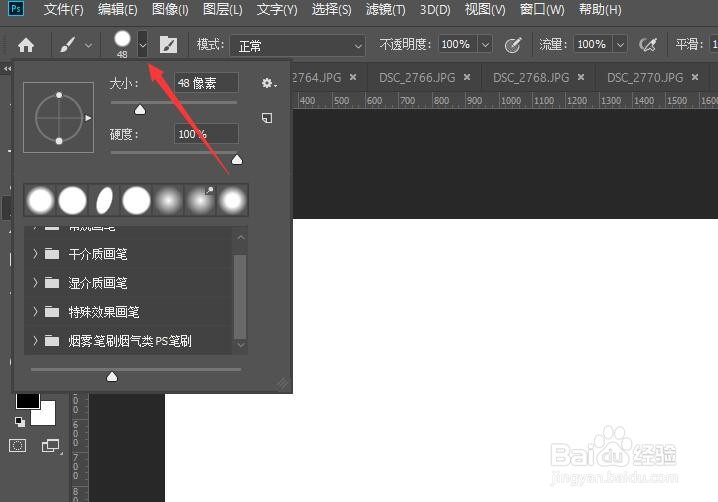
Task: Expand the 烟雾笔刷烟气类 PS笔刷 folder
Action: tap(35, 341)
